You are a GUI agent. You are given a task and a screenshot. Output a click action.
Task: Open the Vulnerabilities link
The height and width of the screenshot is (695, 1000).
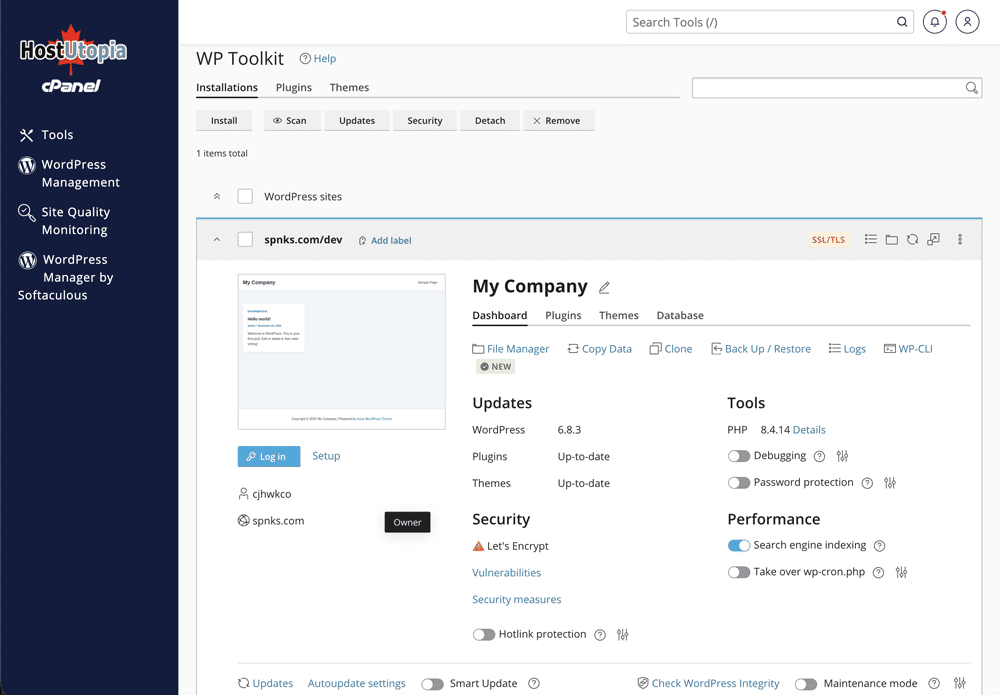point(506,573)
